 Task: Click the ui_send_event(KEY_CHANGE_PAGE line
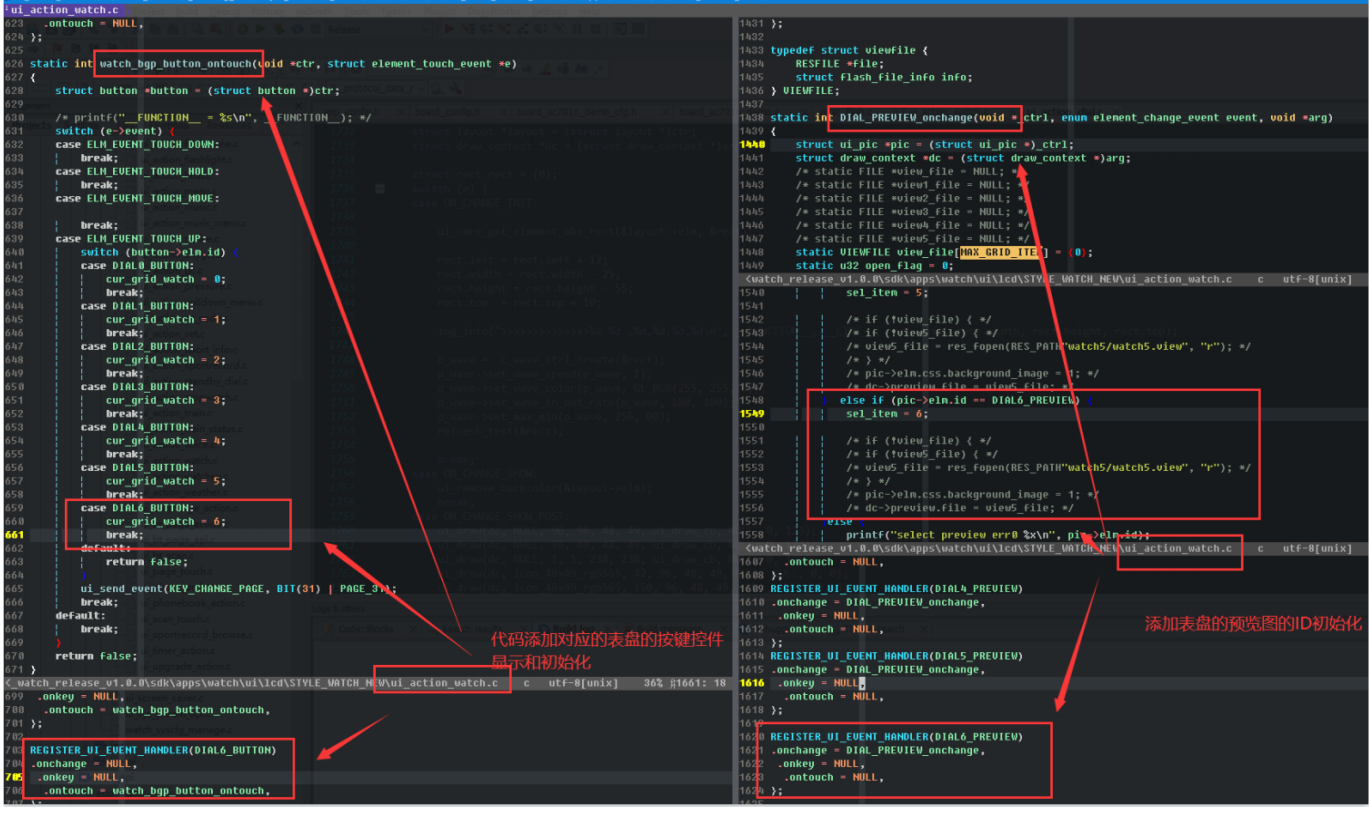click(239, 588)
